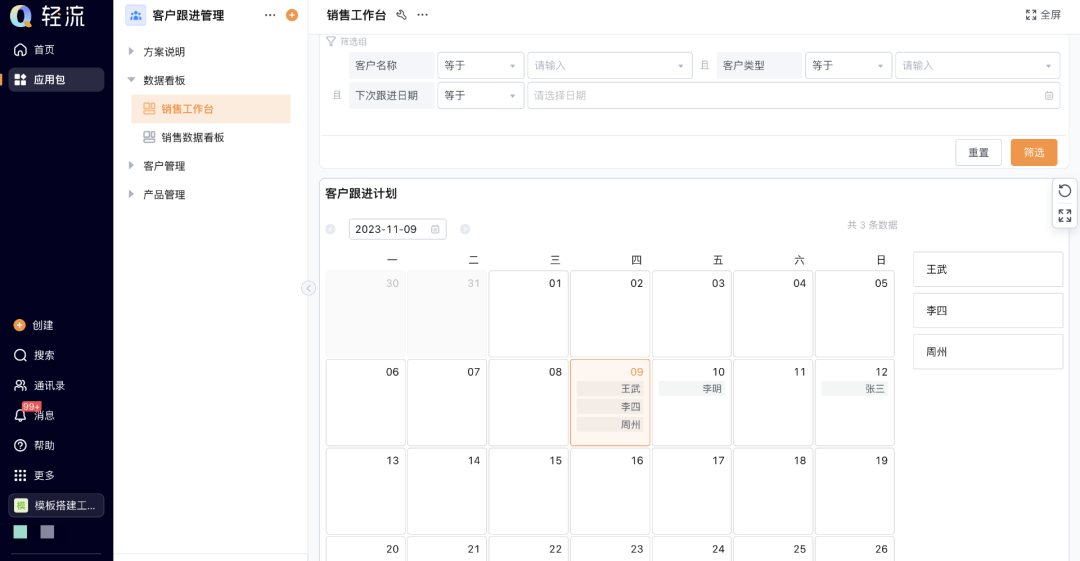Click the 请选择日期 date input field

[790, 96]
